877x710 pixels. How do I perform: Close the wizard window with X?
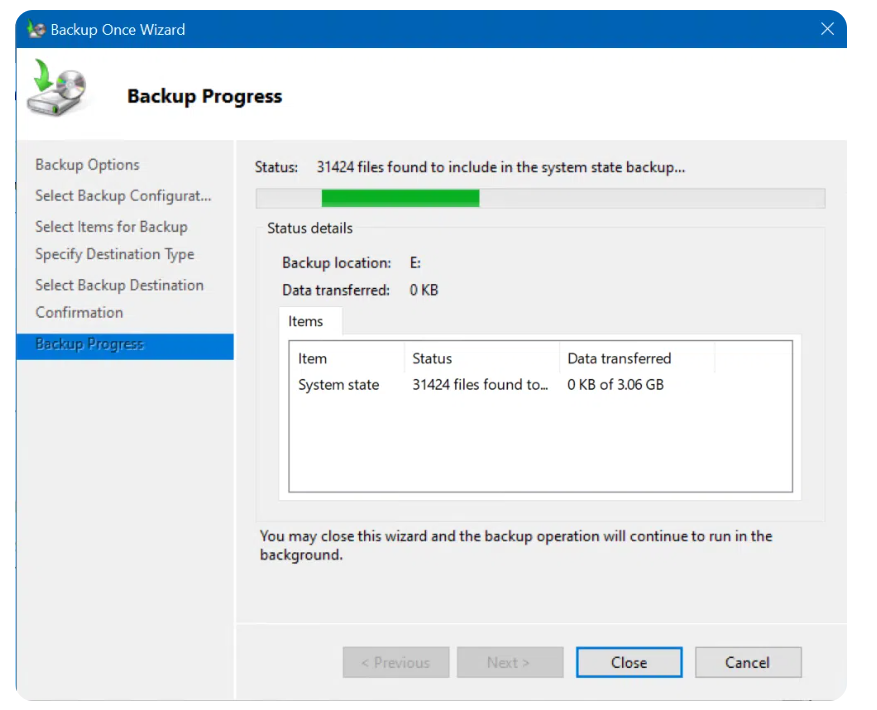click(827, 29)
